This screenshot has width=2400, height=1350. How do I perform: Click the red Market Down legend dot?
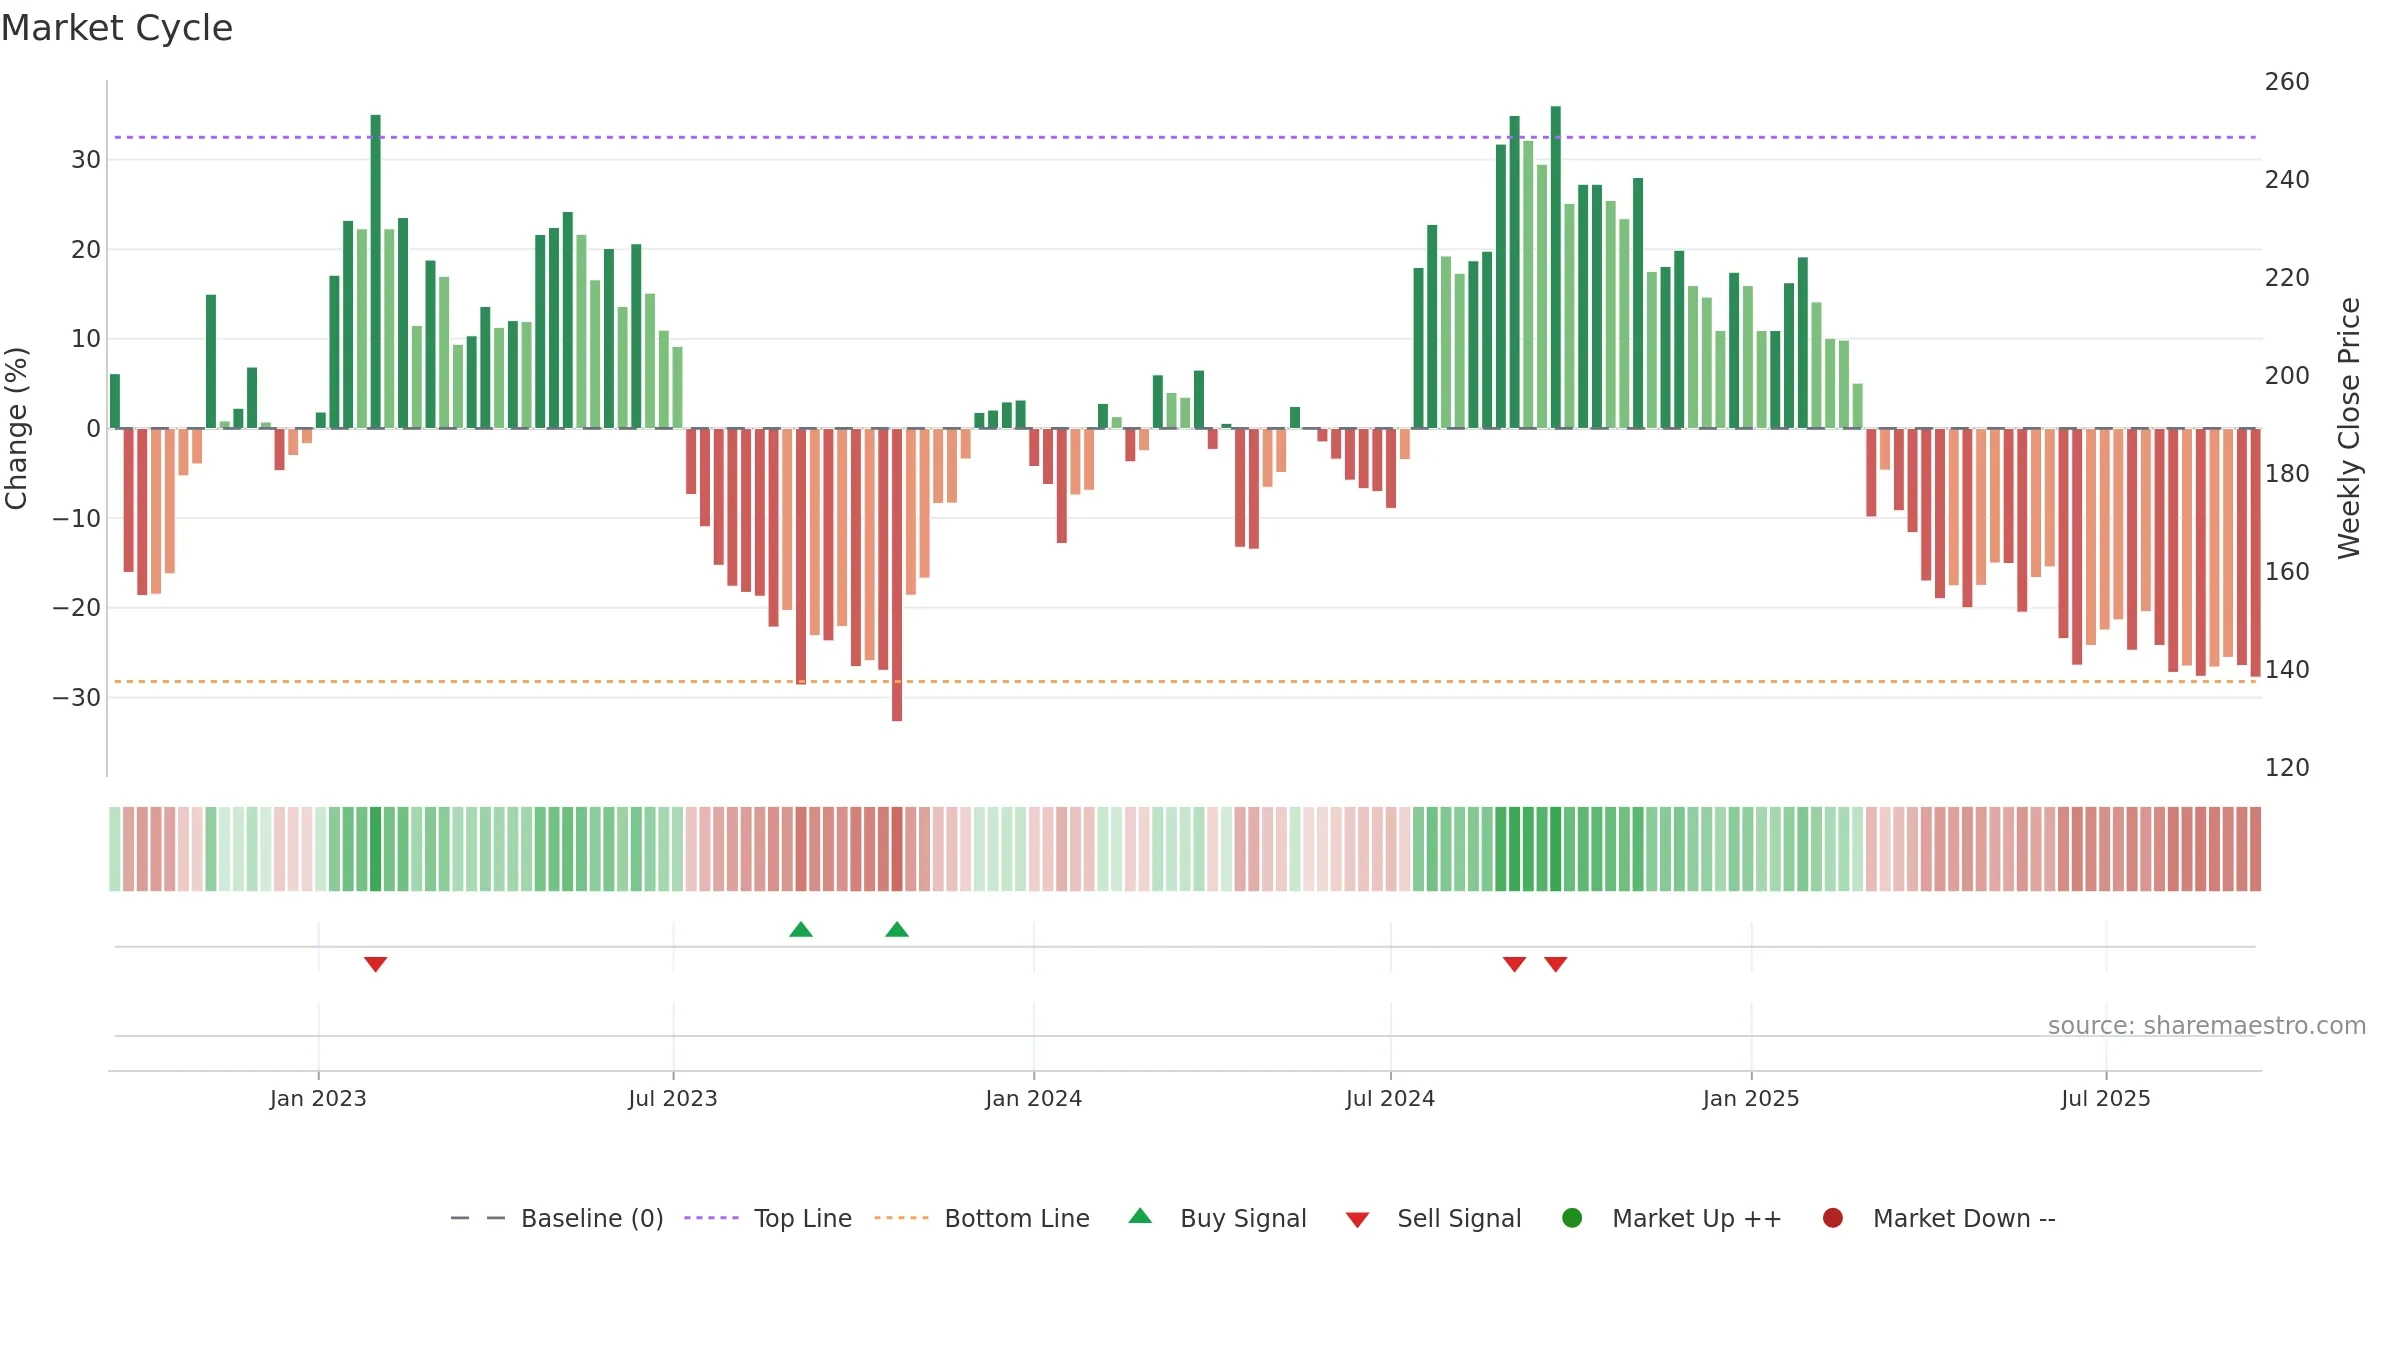[x=1833, y=1218]
